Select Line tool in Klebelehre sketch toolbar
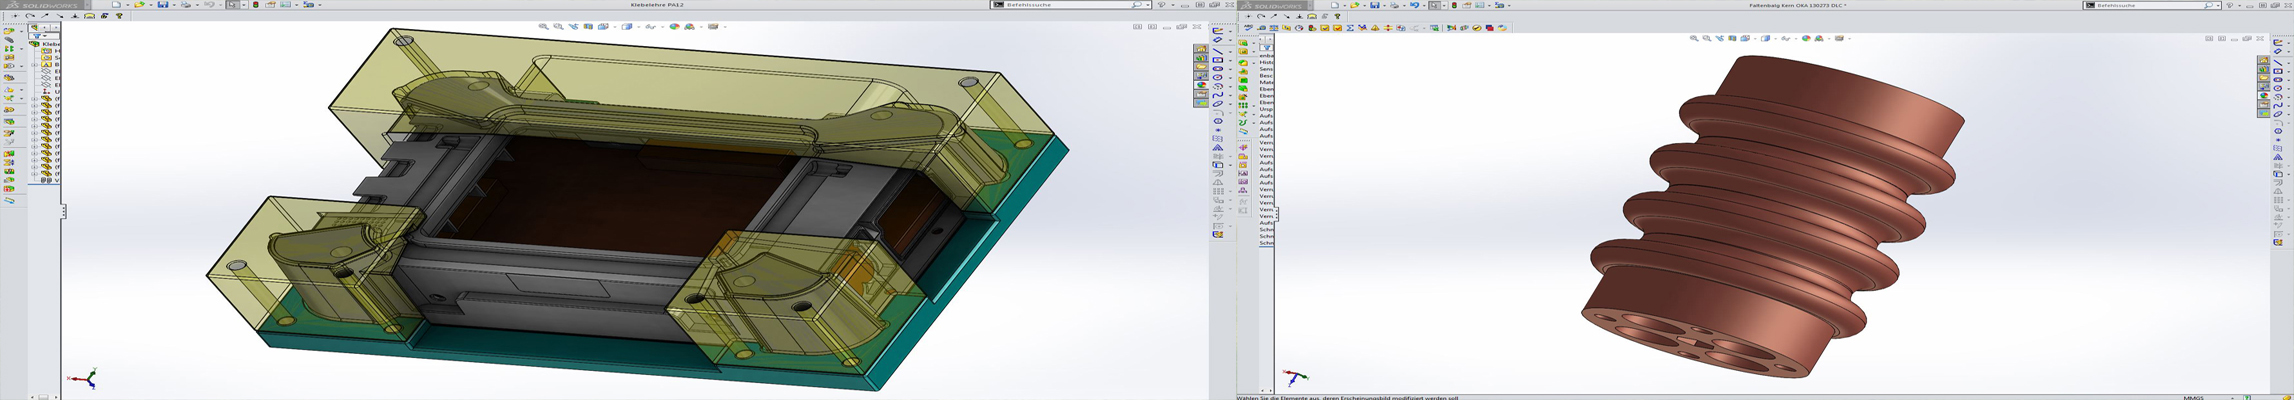The image size is (2294, 400). 1217,51
